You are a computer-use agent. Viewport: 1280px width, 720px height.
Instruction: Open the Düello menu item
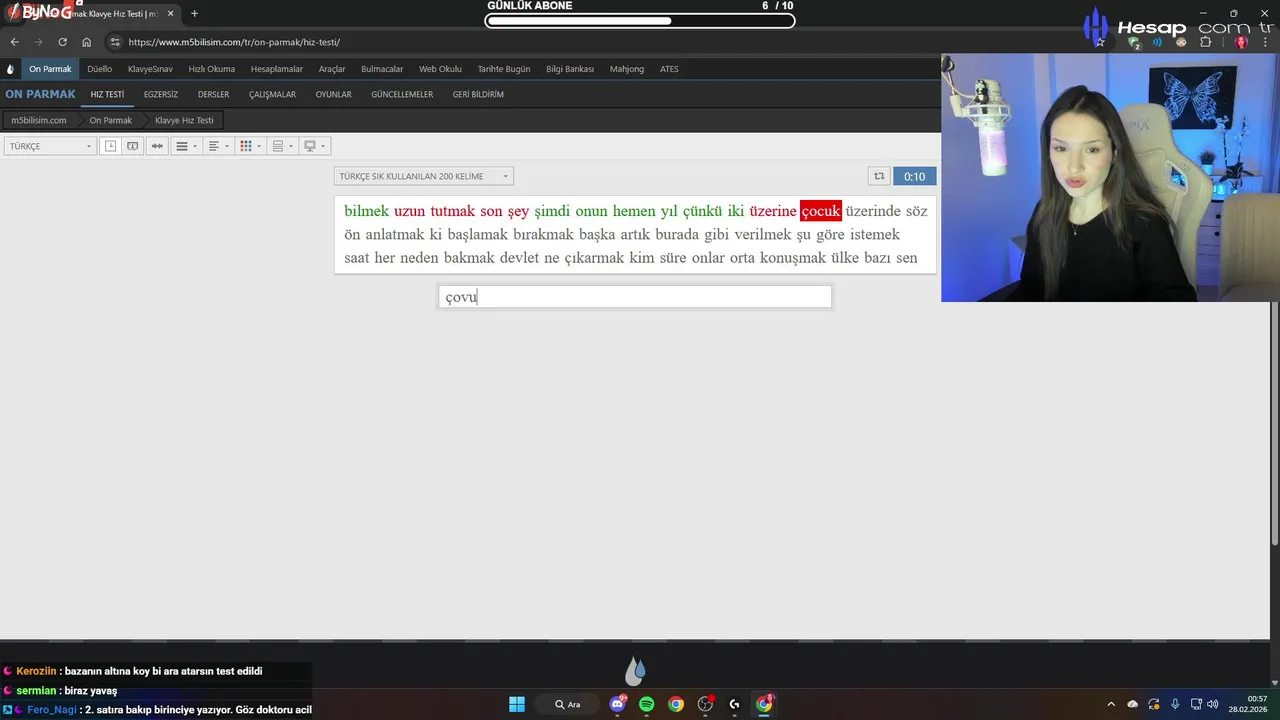(99, 69)
